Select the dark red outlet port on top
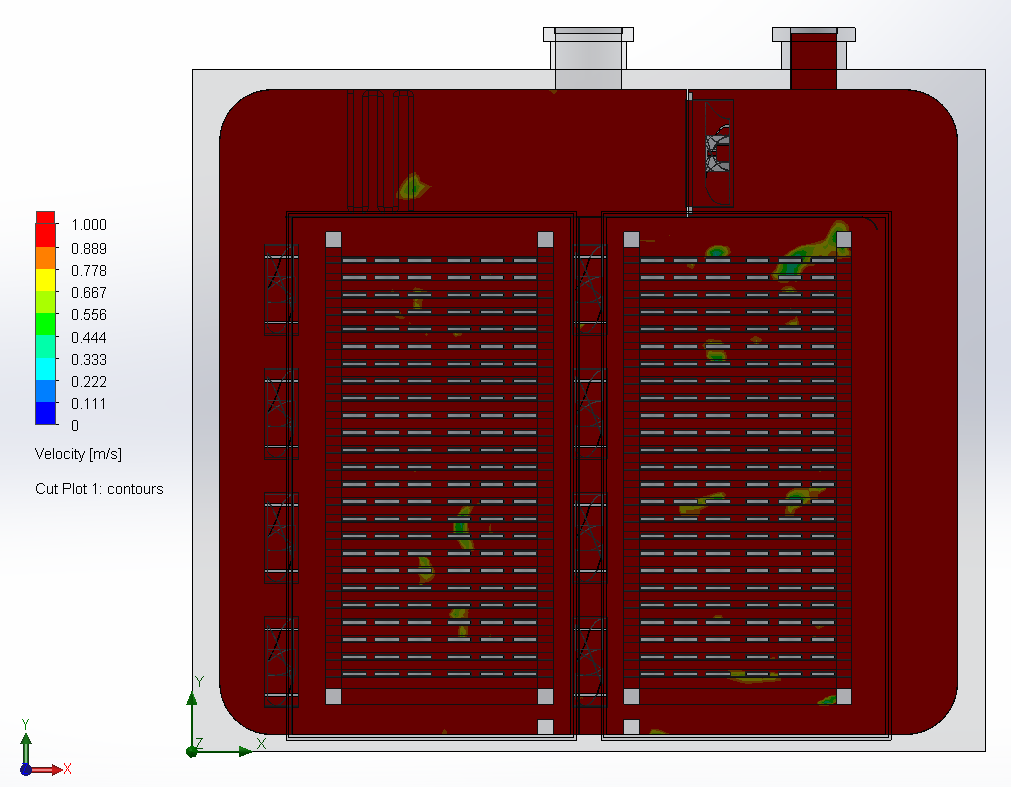Screen dimensions: 1011x787 pyautogui.click(x=813, y=58)
